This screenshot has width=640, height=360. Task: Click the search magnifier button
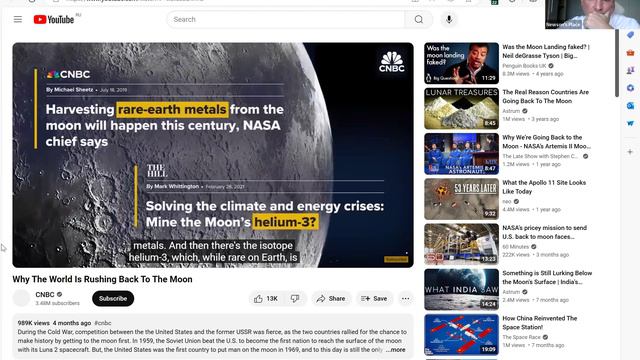point(418,19)
